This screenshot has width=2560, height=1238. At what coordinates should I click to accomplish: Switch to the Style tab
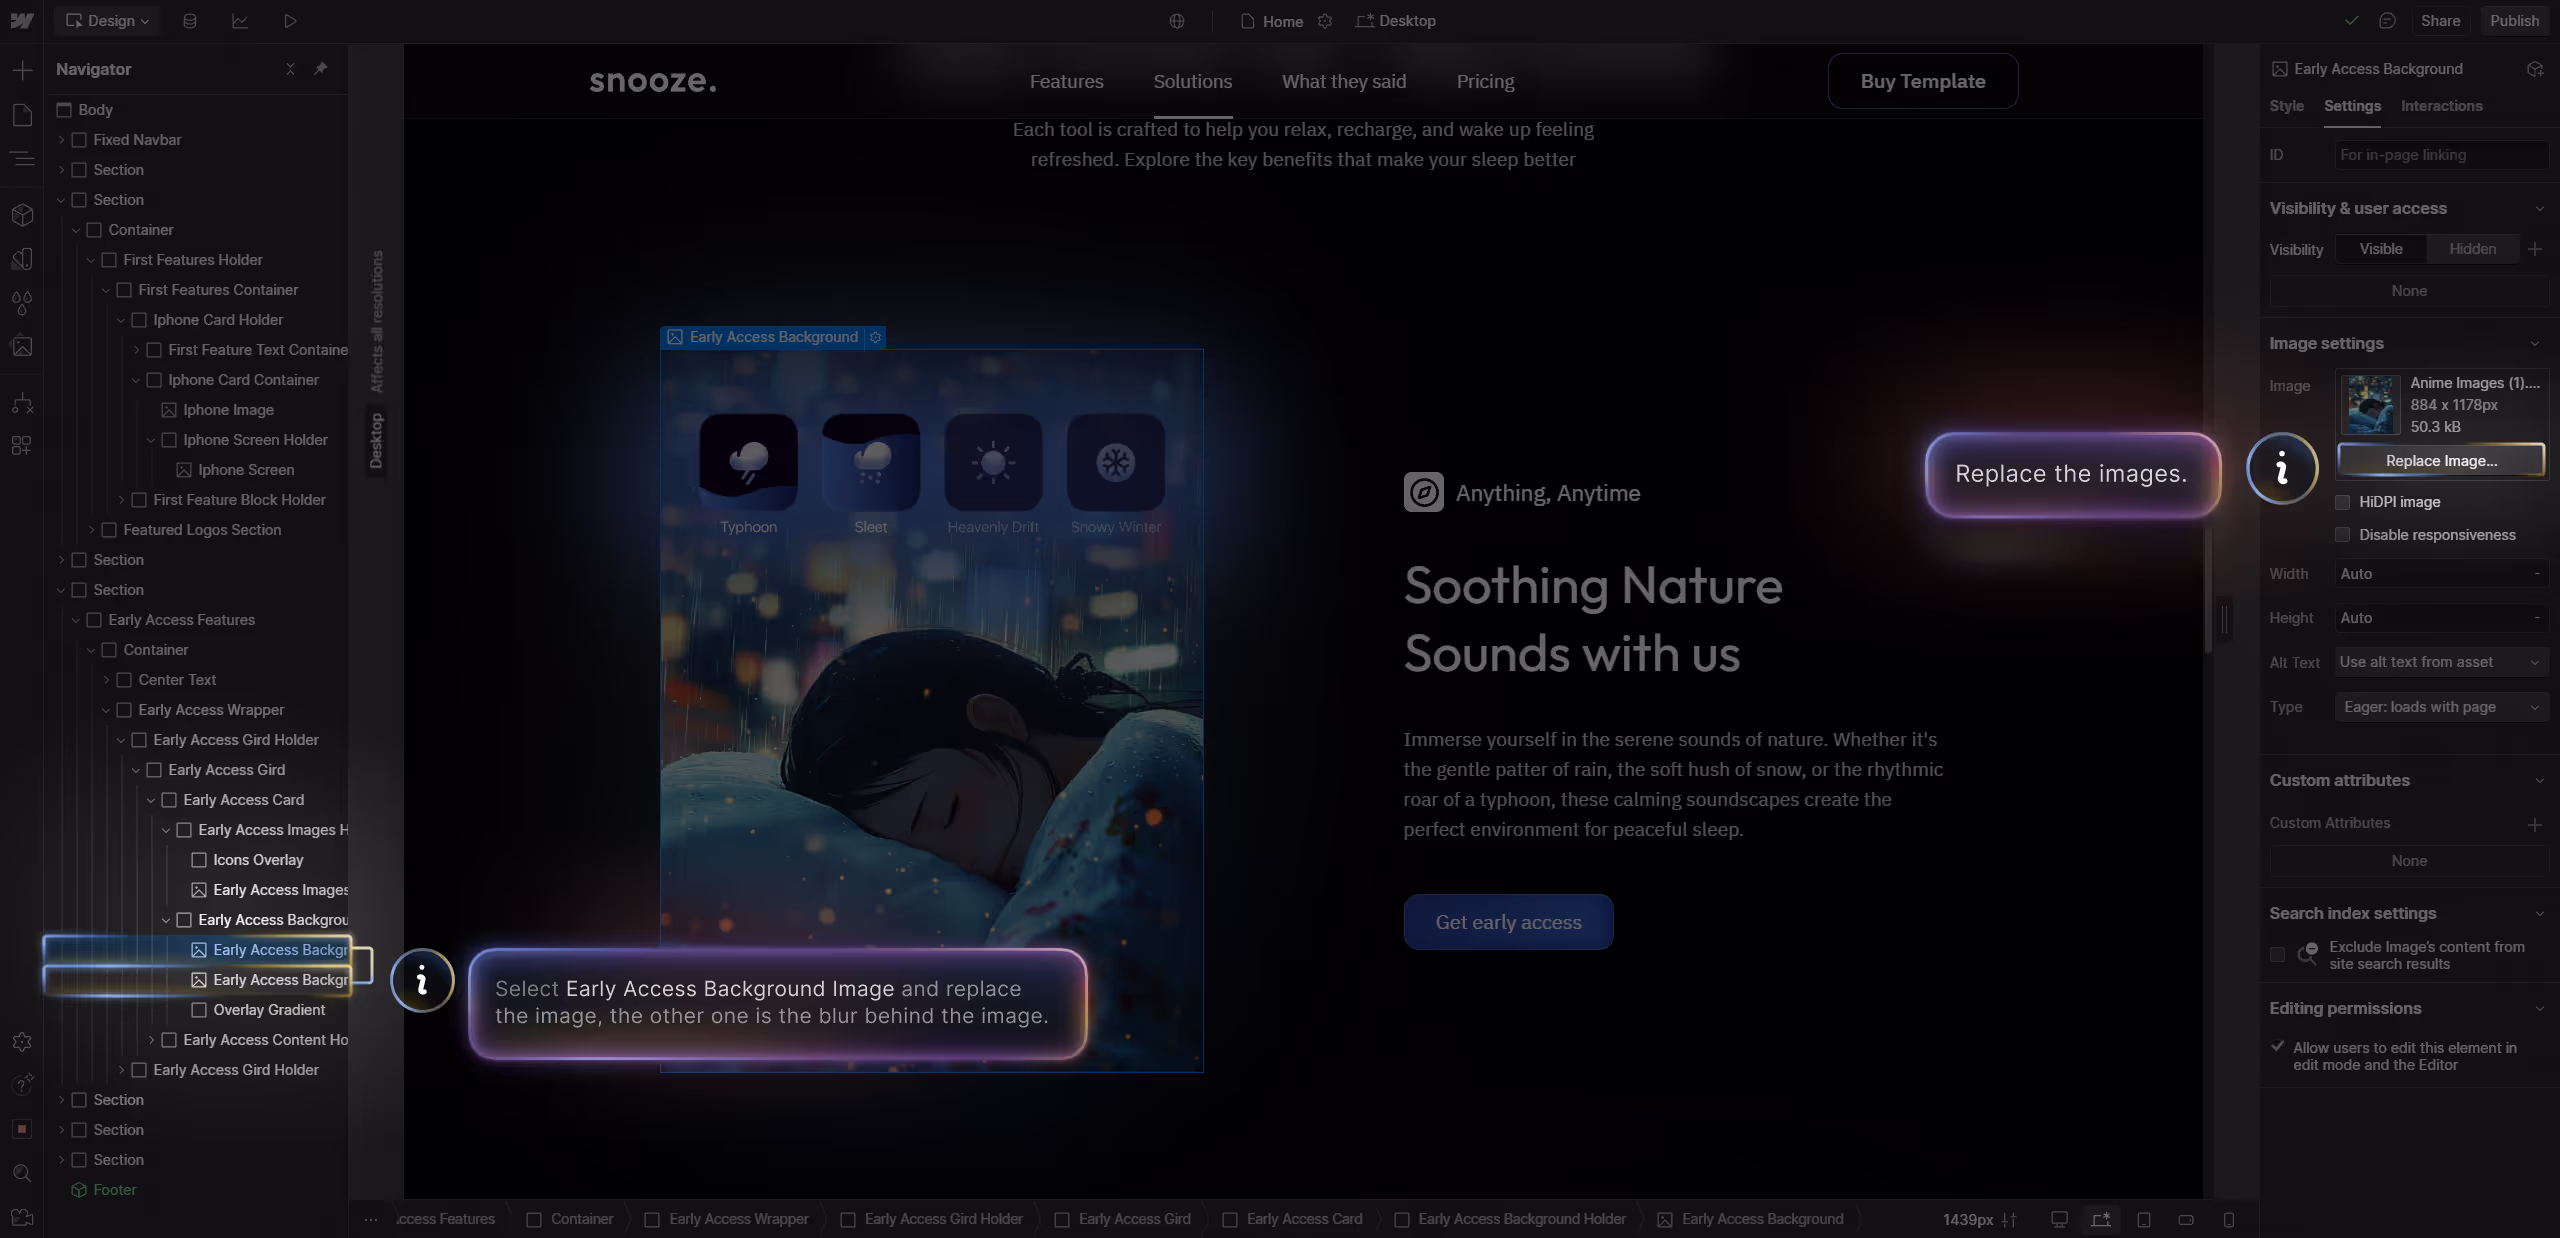click(2286, 106)
